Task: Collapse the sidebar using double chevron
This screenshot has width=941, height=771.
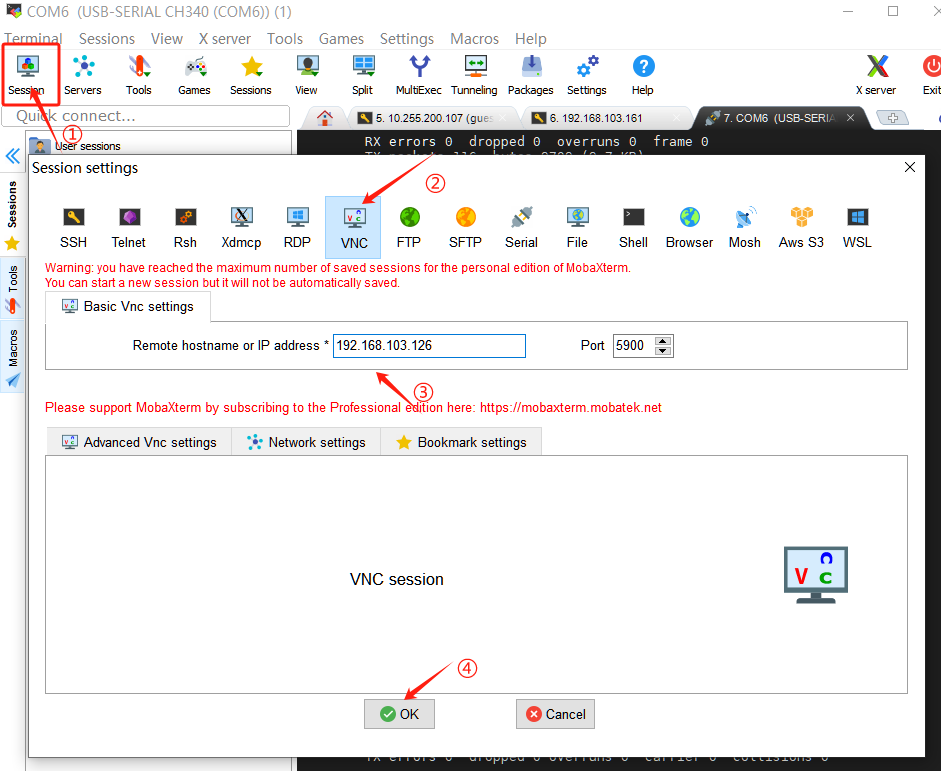Action: 13,157
